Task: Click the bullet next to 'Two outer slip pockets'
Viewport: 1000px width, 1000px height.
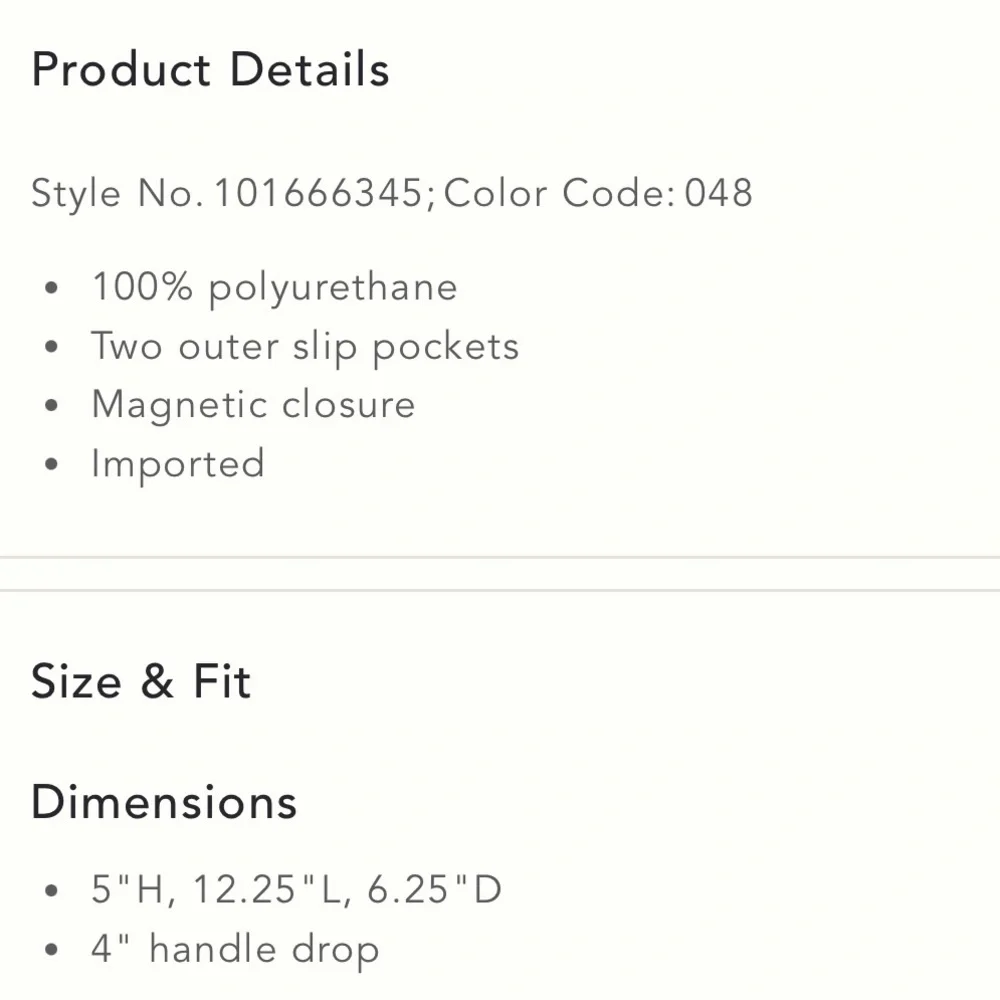Action: click(x=53, y=349)
